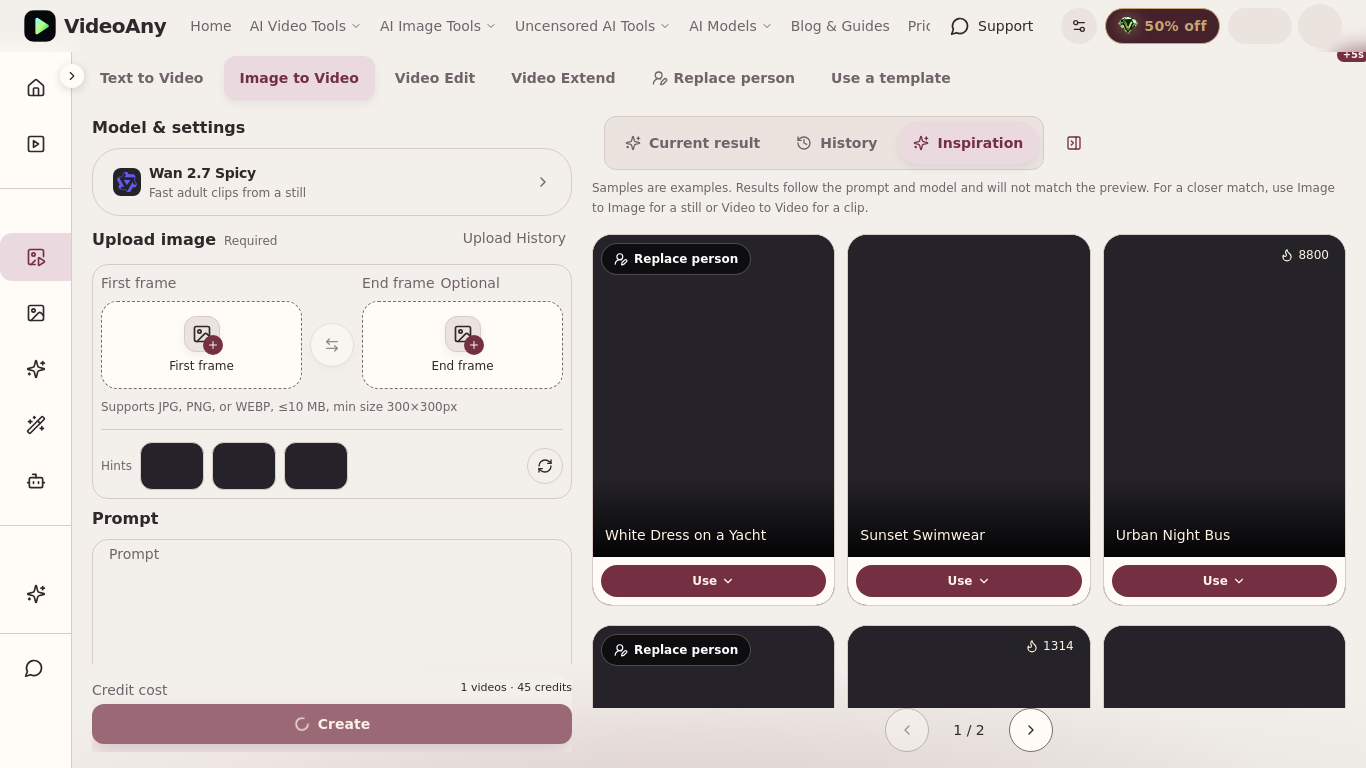The height and width of the screenshot is (768, 1366).
Task: Go to Home in top navigation
Action: [x=211, y=26]
